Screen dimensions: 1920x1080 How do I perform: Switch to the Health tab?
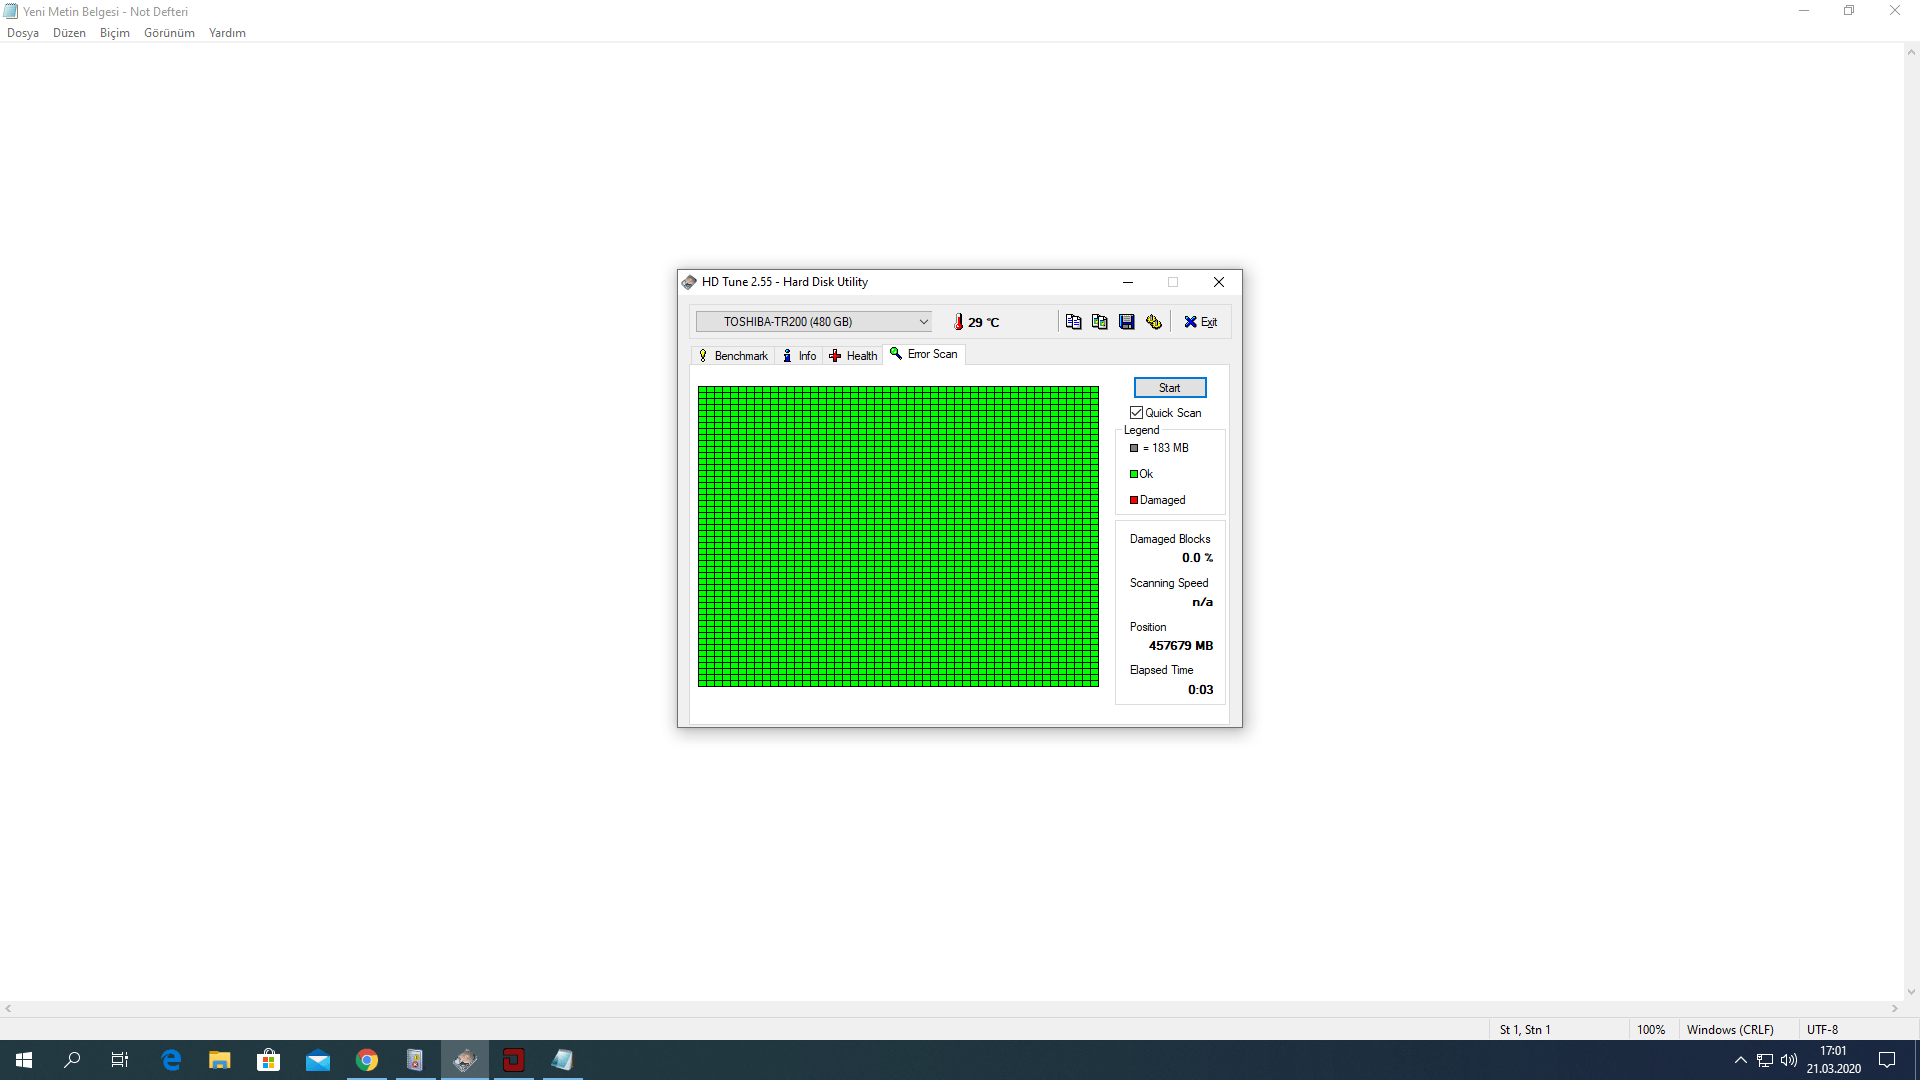point(853,356)
